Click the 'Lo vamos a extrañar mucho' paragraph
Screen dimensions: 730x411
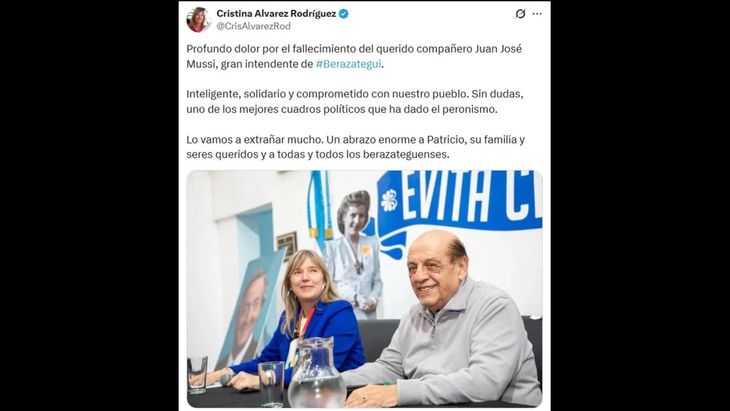coord(356,147)
